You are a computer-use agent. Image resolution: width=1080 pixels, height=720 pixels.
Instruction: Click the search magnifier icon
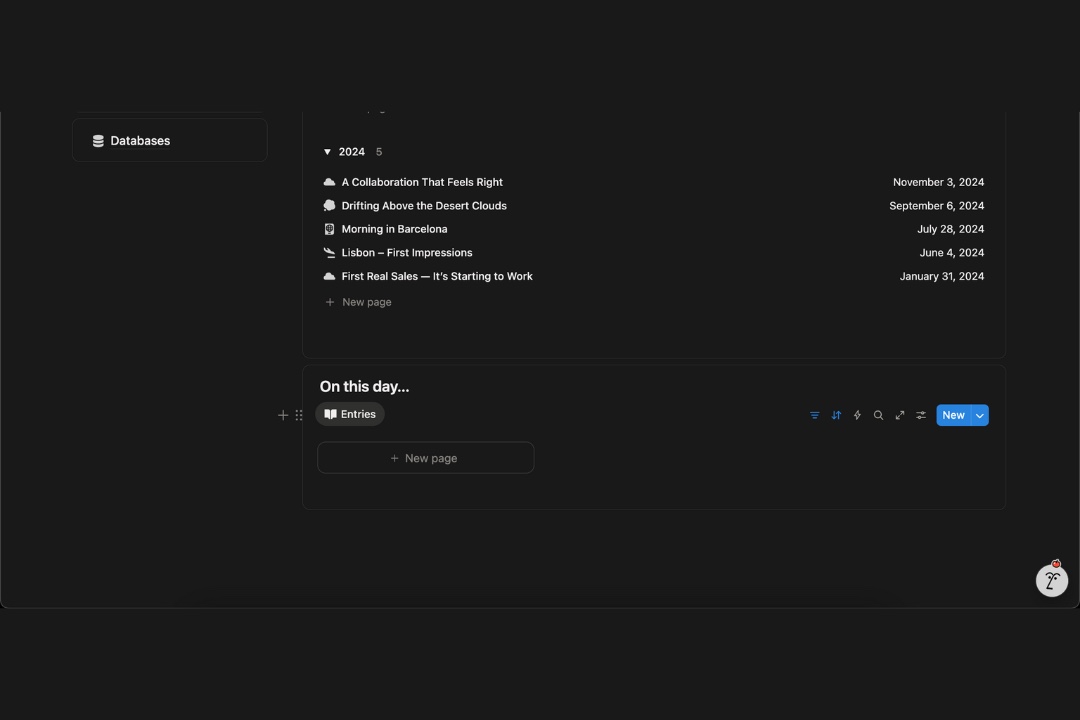[x=878, y=415]
